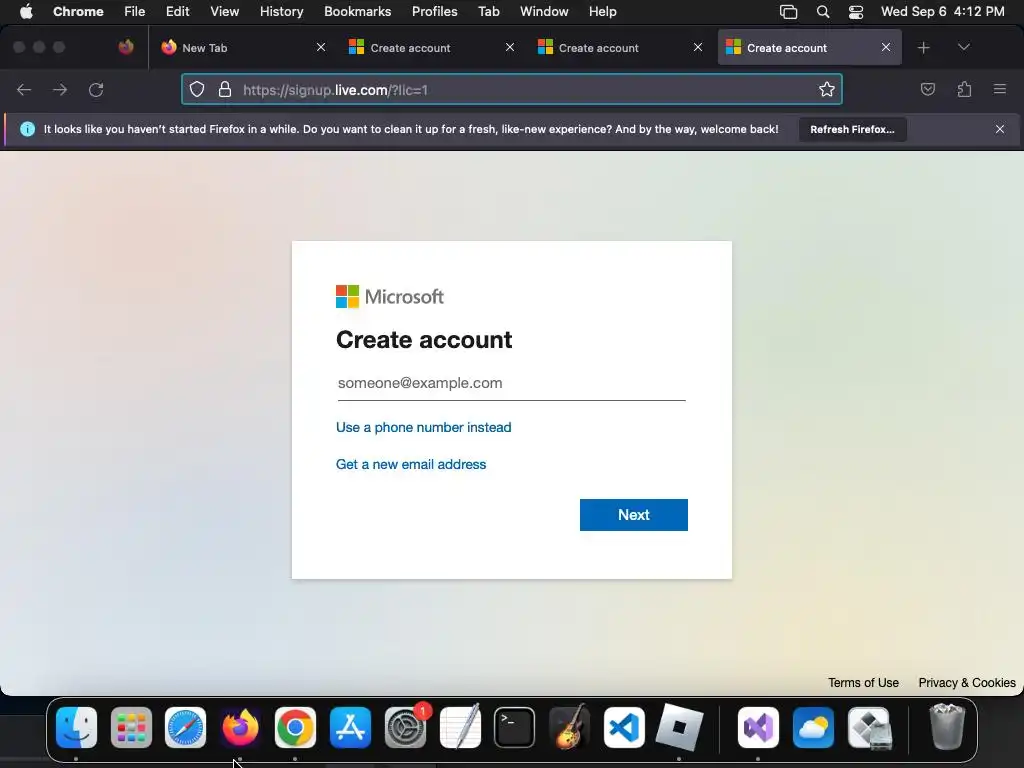Click Get a new email address
The width and height of the screenshot is (1024, 768).
click(x=411, y=464)
